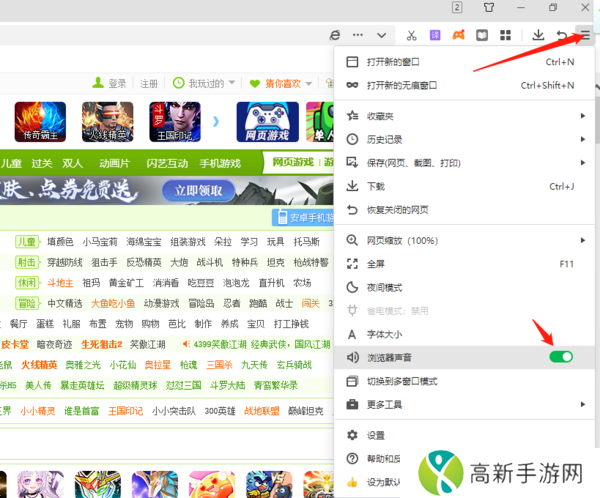Open the downloads arrow icon in toolbar
The image size is (600, 498).
click(538, 35)
